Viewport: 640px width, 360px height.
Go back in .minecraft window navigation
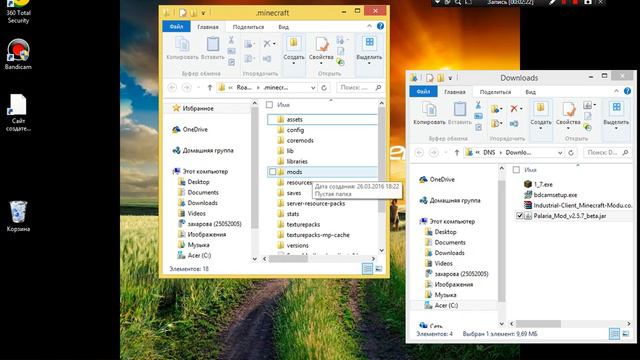(x=172, y=87)
